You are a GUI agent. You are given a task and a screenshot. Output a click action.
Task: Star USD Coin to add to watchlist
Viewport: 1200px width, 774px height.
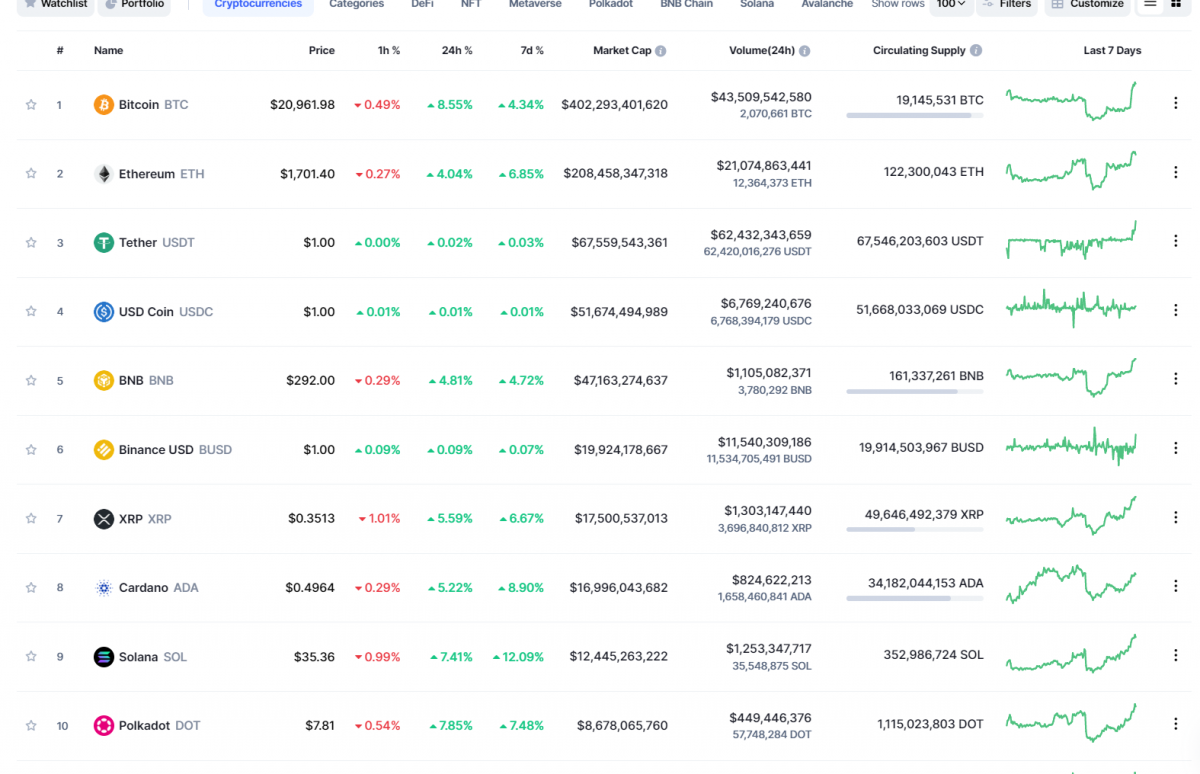click(31, 311)
